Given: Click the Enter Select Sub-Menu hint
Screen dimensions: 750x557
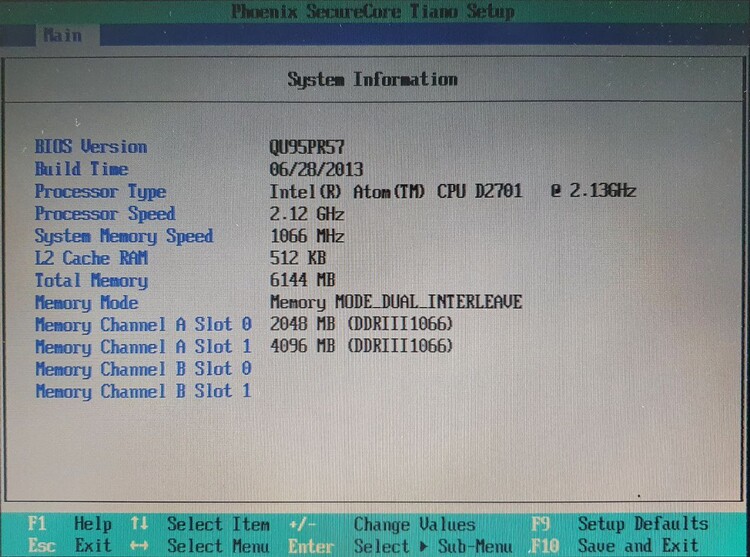Looking at the screenshot, I should click(400, 546).
